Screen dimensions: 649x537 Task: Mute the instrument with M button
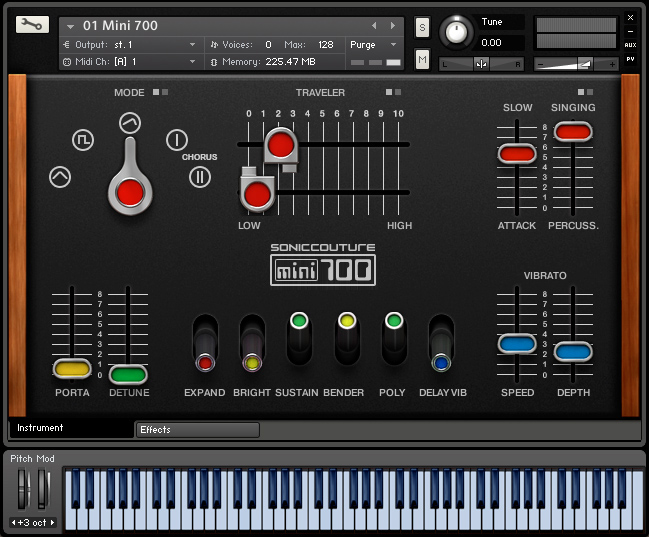pos(422,61)
